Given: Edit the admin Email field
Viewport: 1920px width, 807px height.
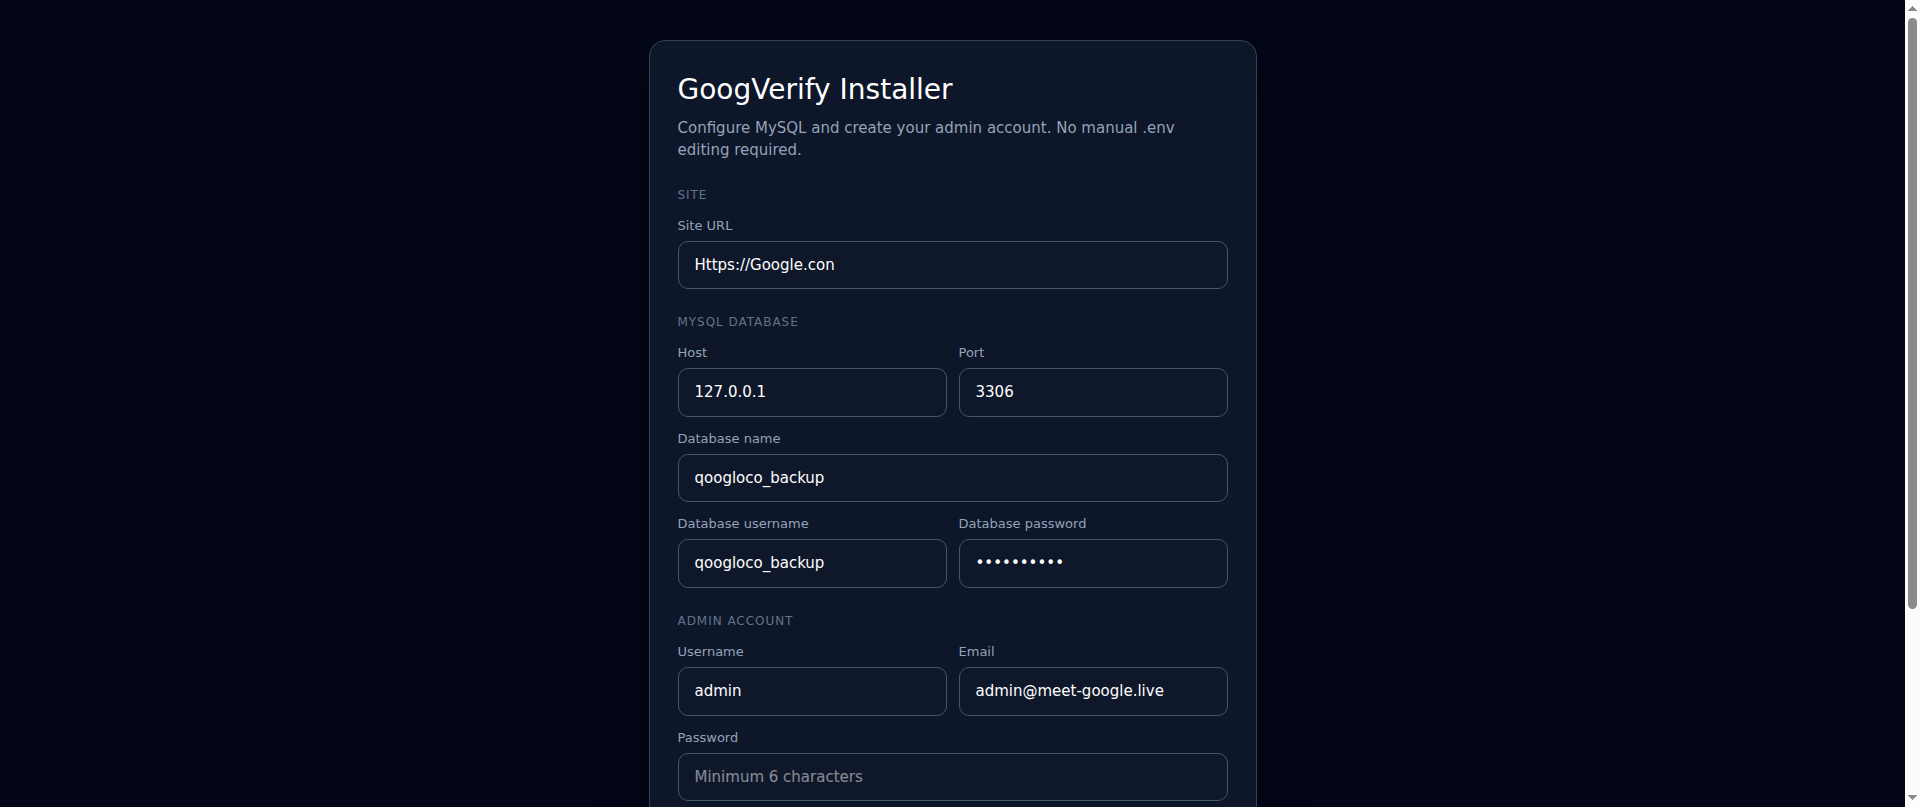Looking at the screenshot, I should [x=1093, y=691].
